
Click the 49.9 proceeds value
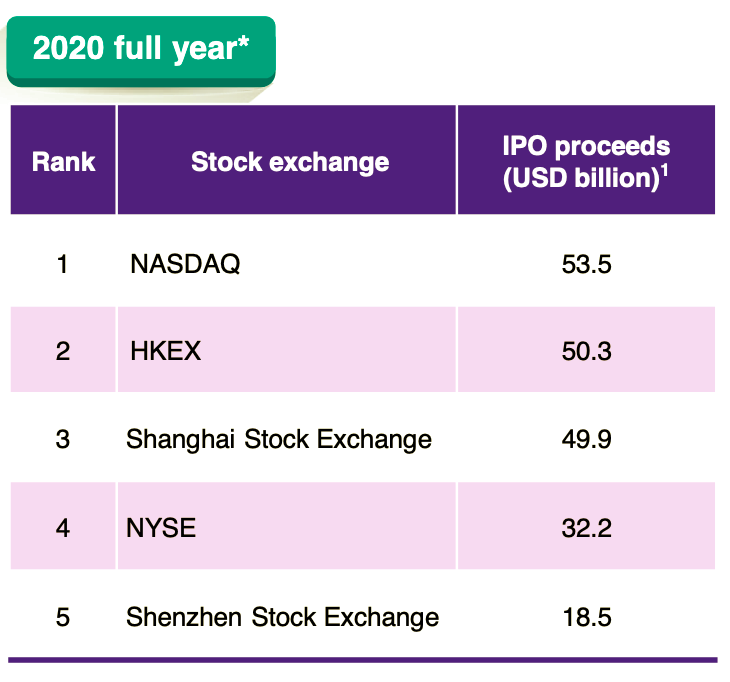click(x=587, y=439)
